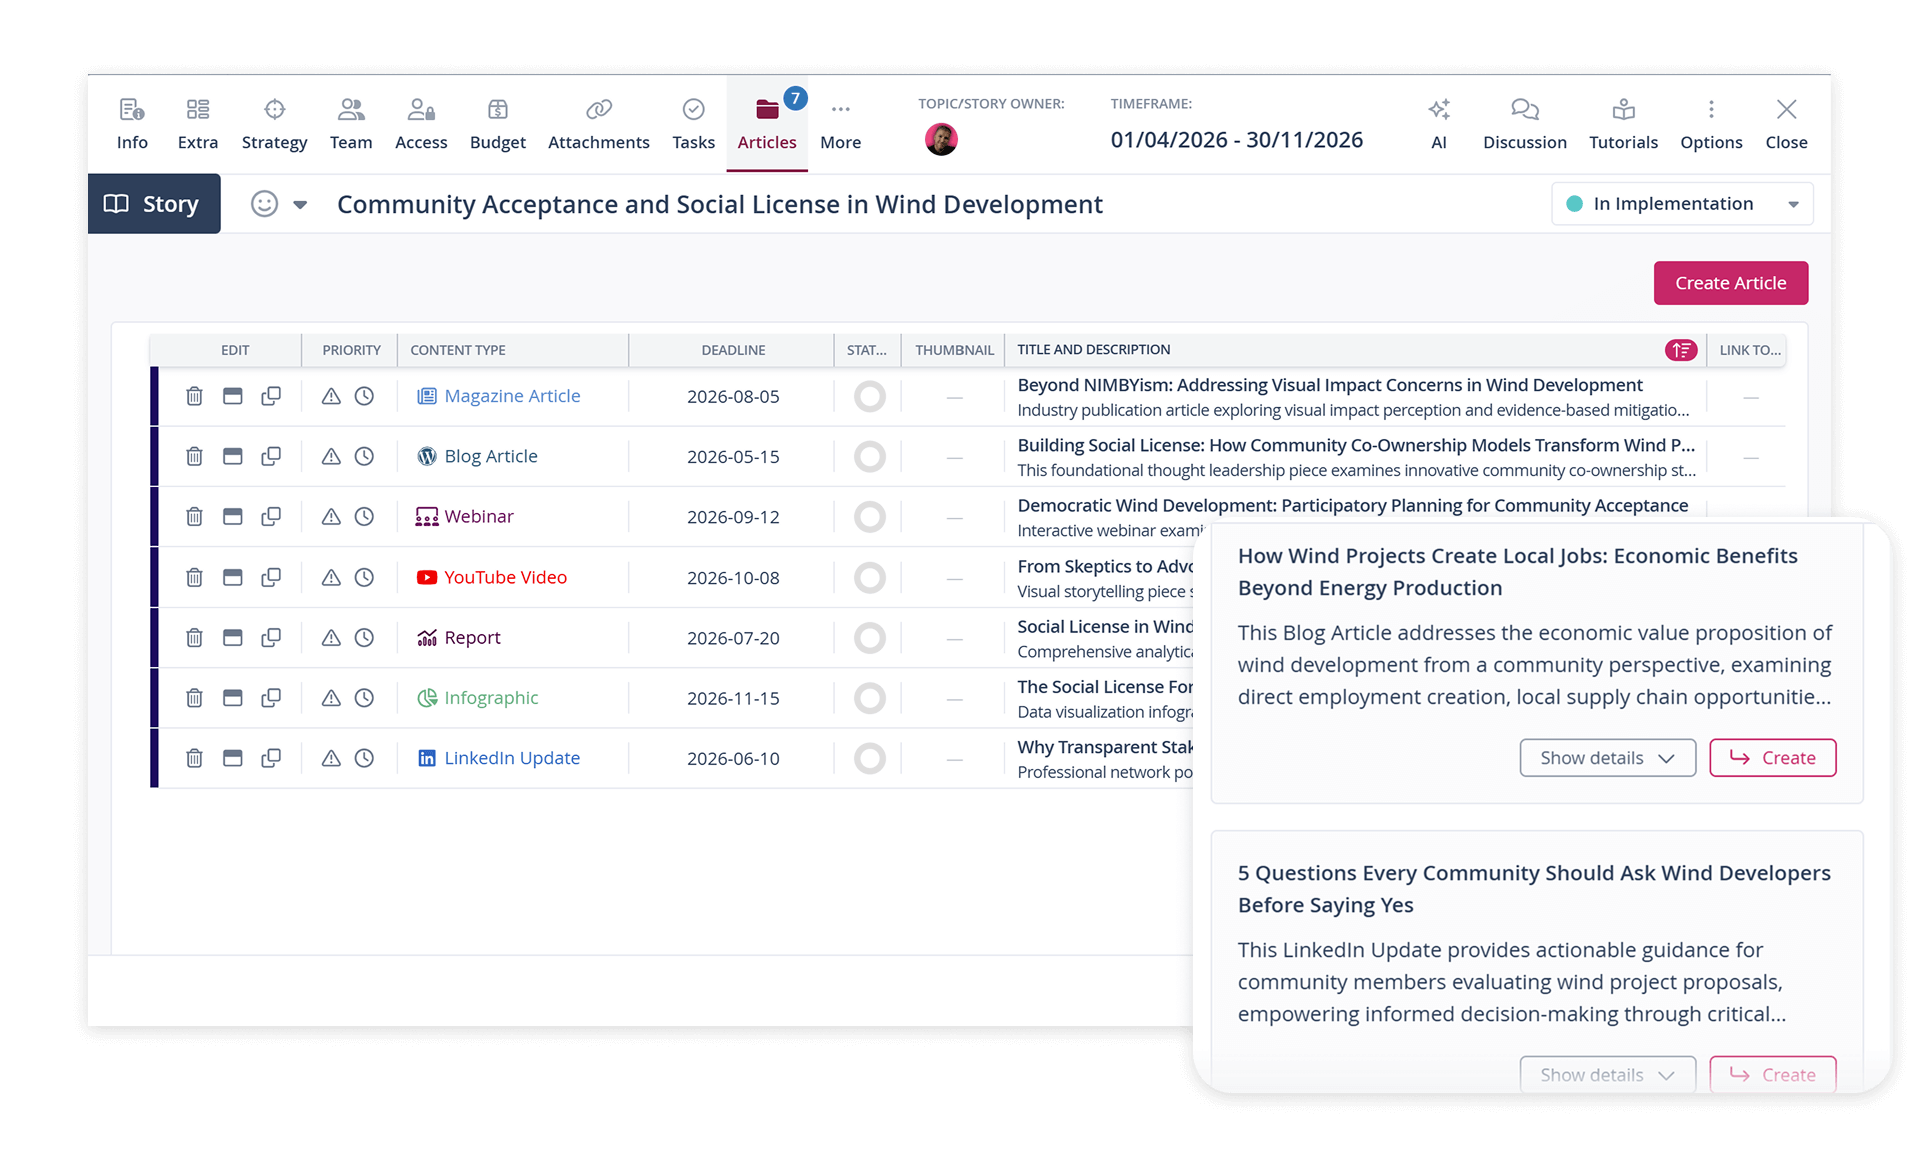
Task: Duplicate the Blog Article row
Action: point(272,456)
